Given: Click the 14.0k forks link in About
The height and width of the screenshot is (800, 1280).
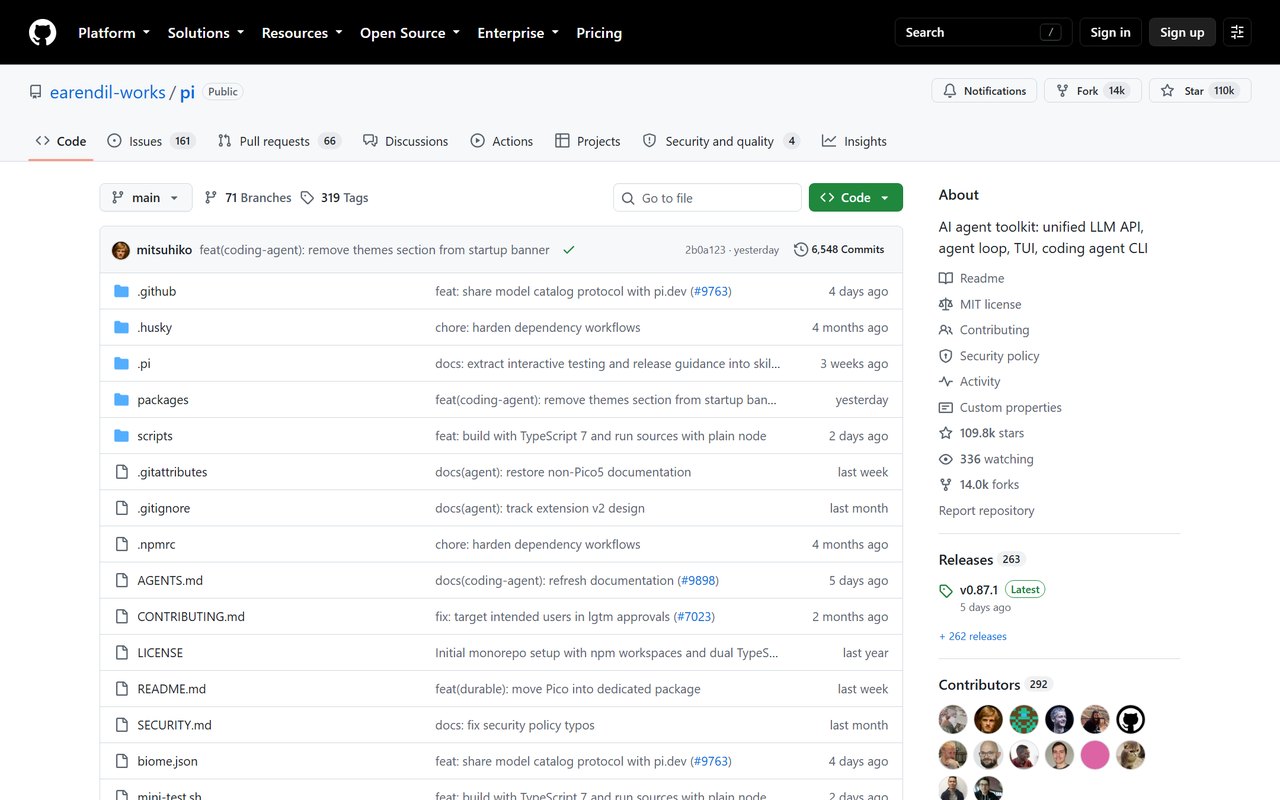Looking at the screenshot, I should tap(989, 485).
